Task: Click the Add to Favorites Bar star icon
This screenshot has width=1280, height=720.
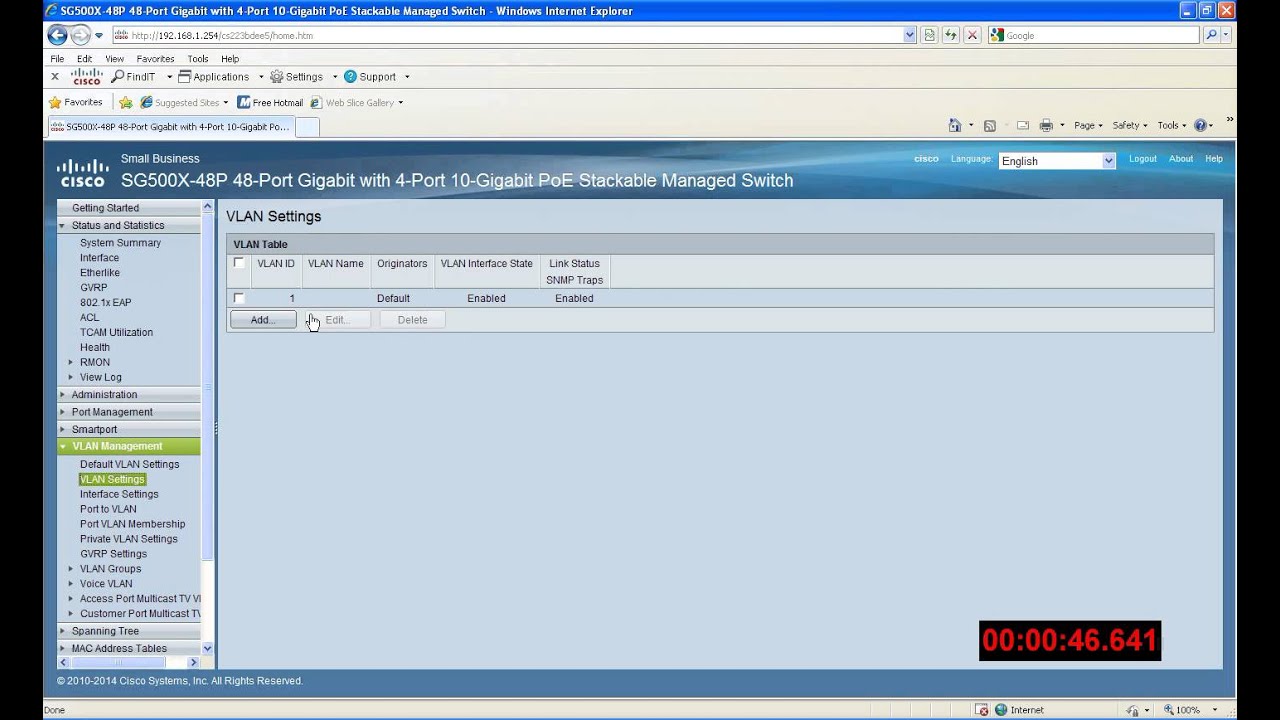Action: tap(125, 102)
